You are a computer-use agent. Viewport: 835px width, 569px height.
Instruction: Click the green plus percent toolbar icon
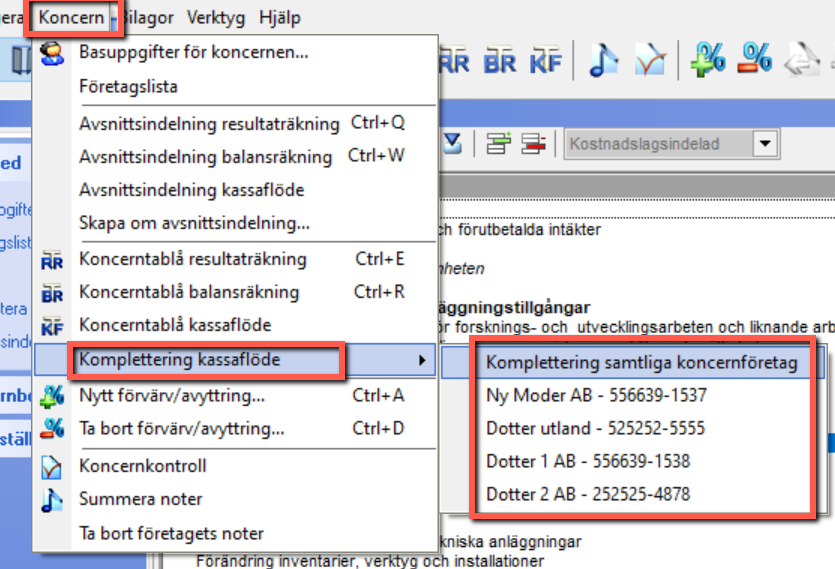(x=708, y=59)
